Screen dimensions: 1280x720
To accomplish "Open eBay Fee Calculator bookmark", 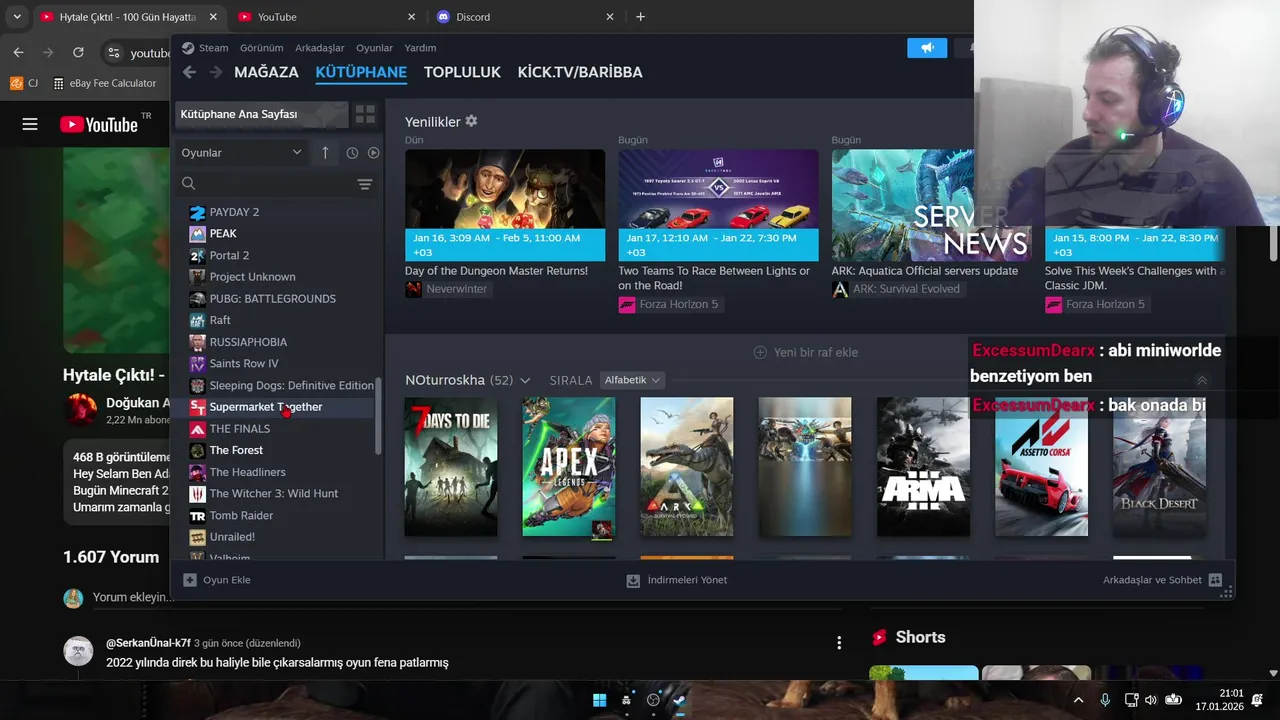I will [x=105, y=83].
